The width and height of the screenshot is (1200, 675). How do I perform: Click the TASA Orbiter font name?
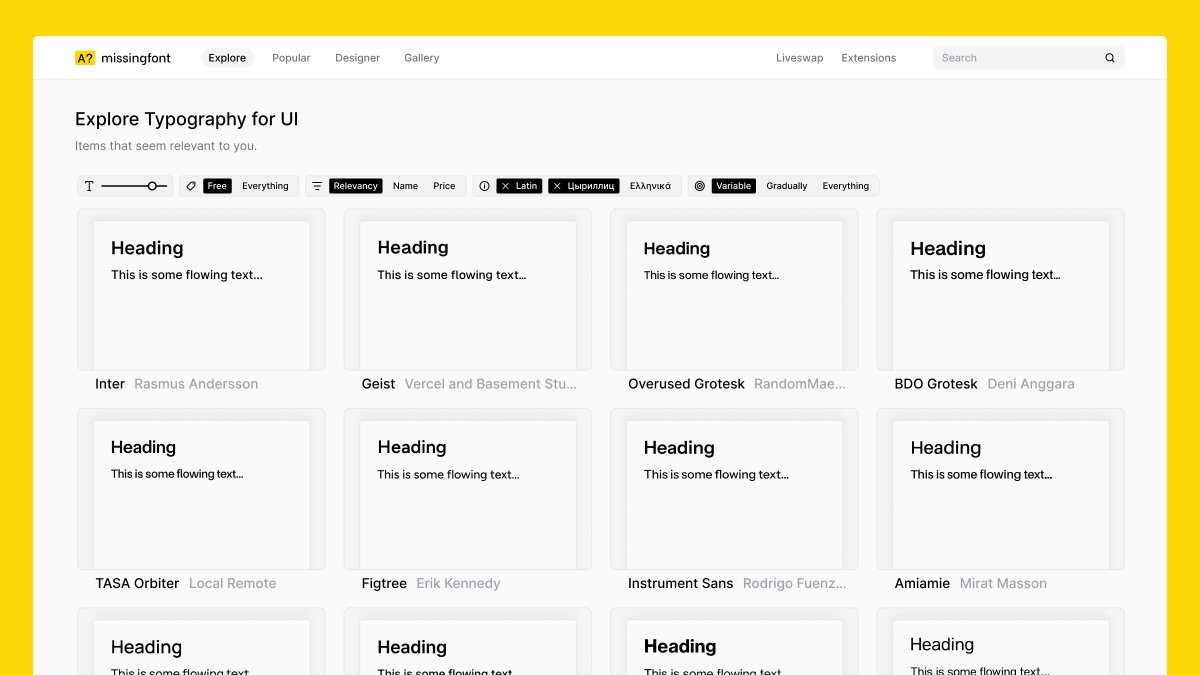tap(137, 583)
